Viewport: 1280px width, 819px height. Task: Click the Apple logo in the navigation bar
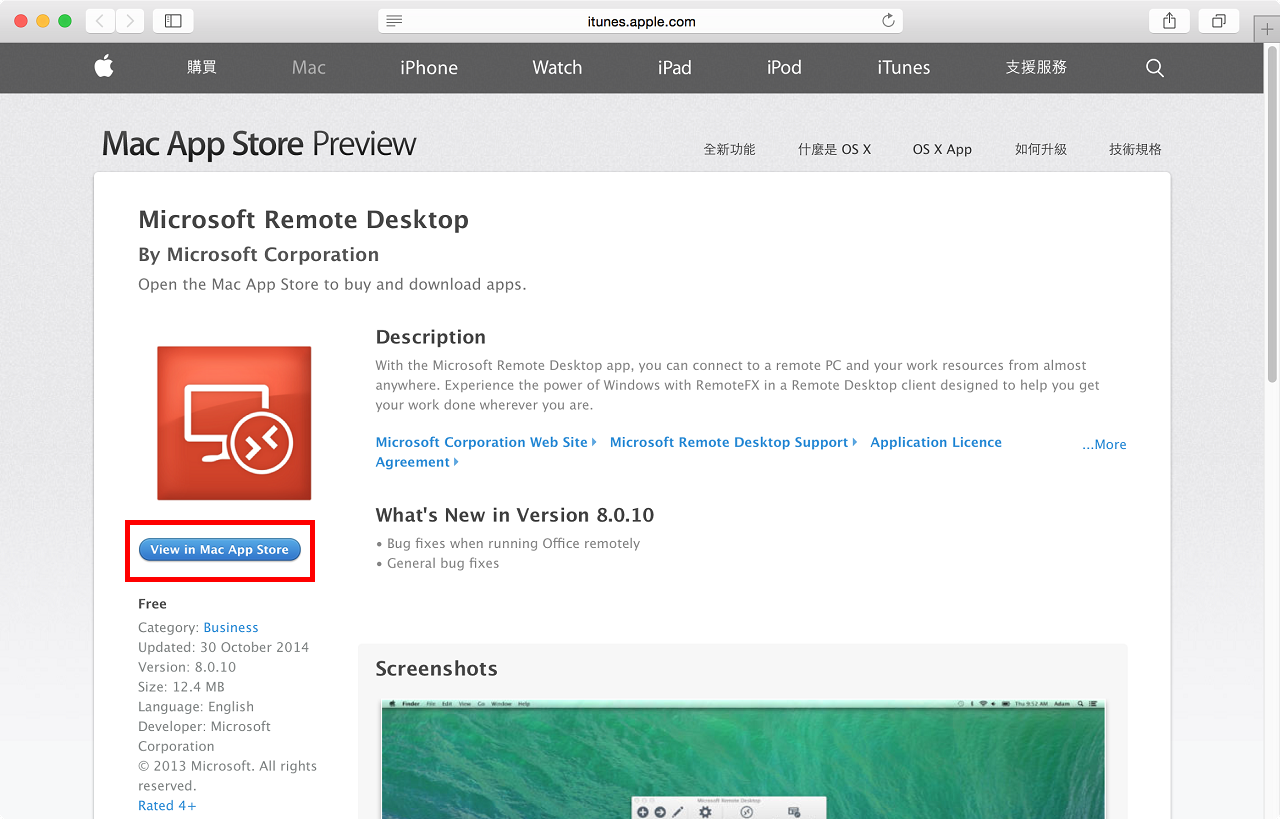click(104, 67)
